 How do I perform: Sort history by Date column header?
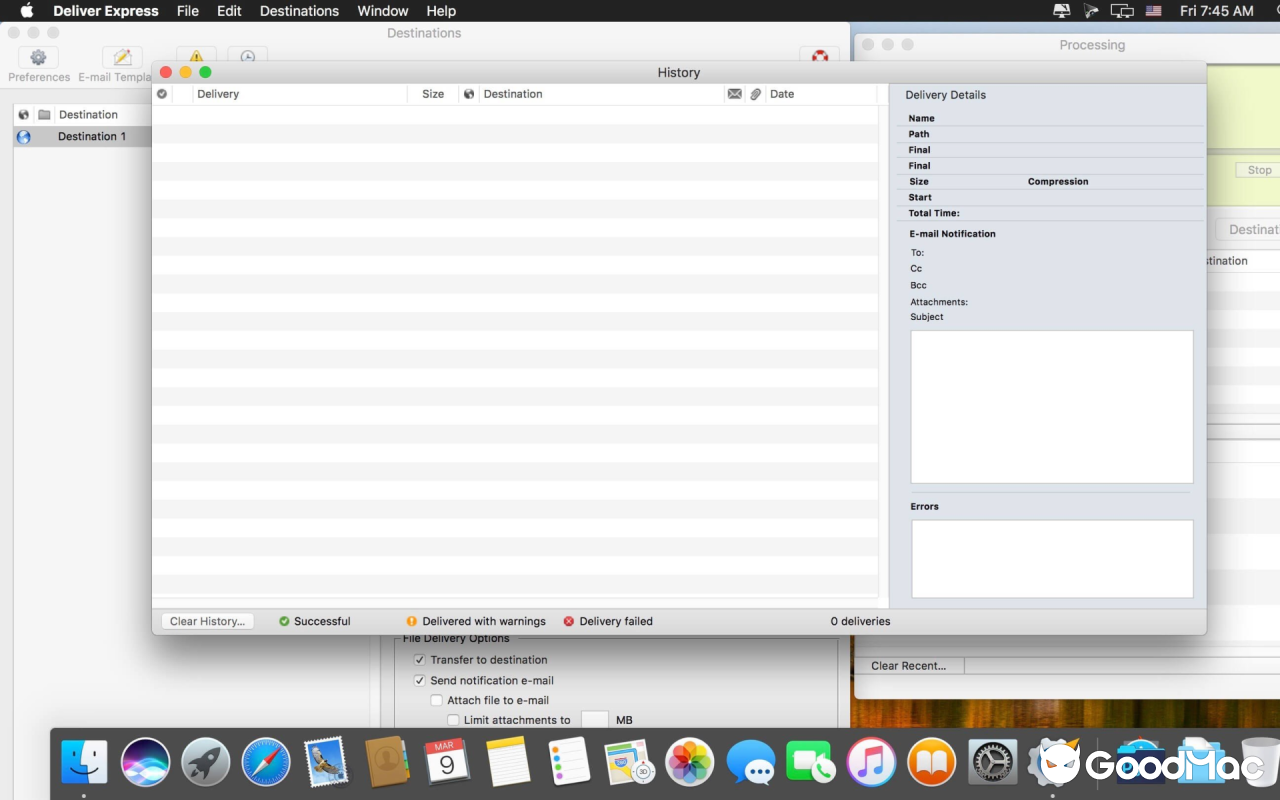(782, 94)
